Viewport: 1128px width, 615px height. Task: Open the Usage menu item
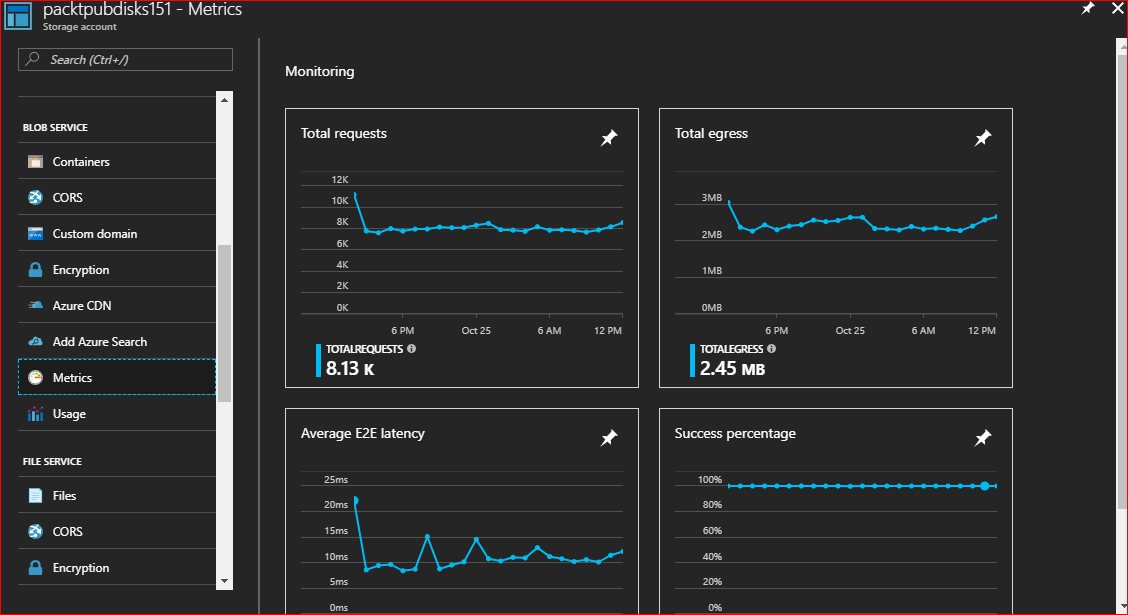(x=117, y=414)
